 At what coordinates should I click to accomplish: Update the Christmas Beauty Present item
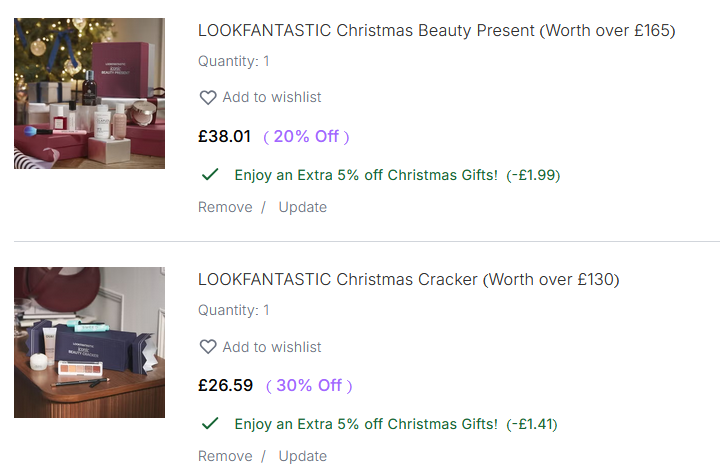(x=302, y=207)
